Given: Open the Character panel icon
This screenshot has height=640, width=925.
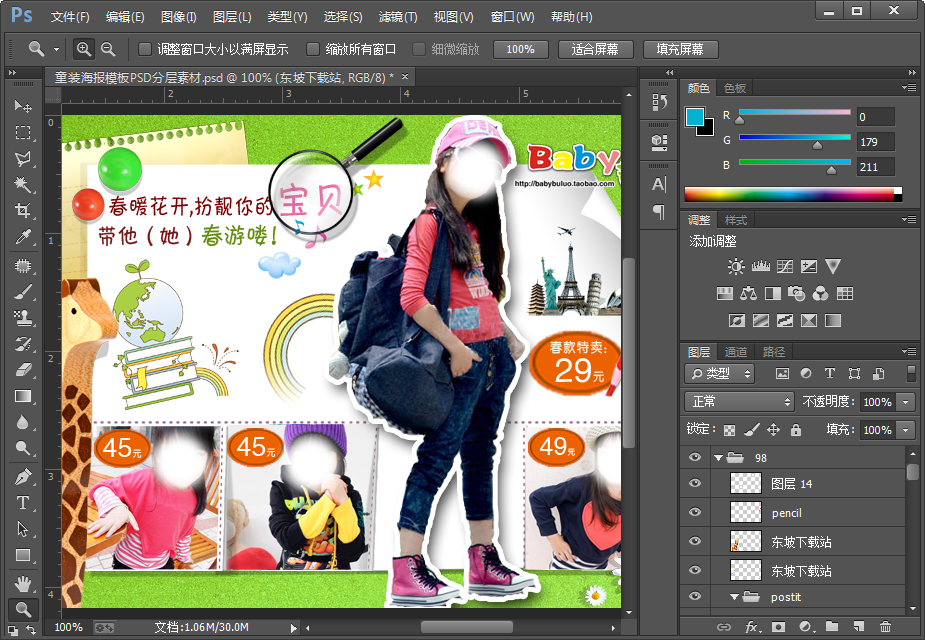Looking at the screenshot, I should (659, 185).
